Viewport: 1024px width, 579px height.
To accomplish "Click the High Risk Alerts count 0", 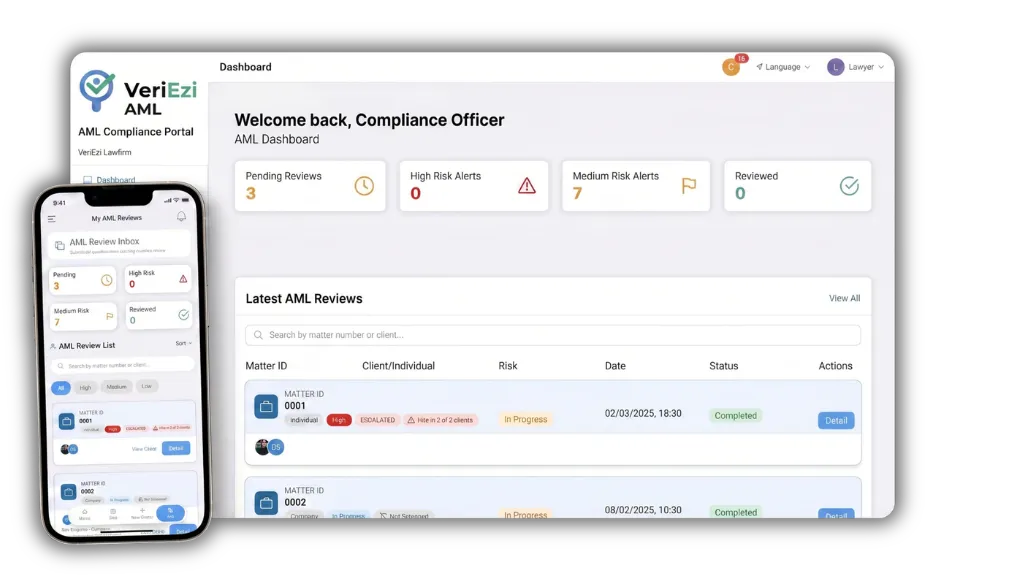I will 415,193.
